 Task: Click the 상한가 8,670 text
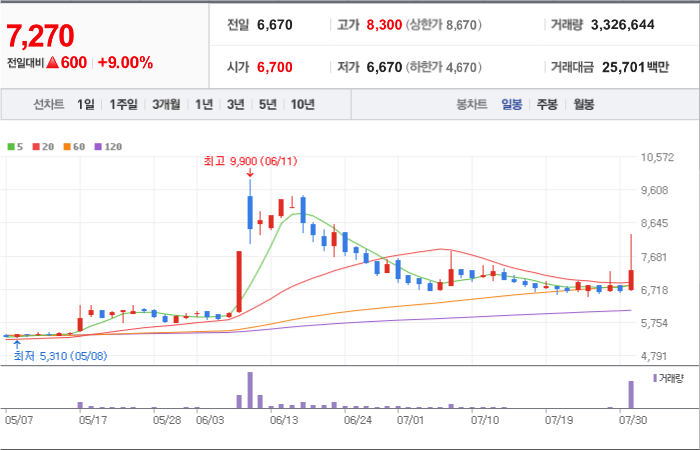coord(444,25)
